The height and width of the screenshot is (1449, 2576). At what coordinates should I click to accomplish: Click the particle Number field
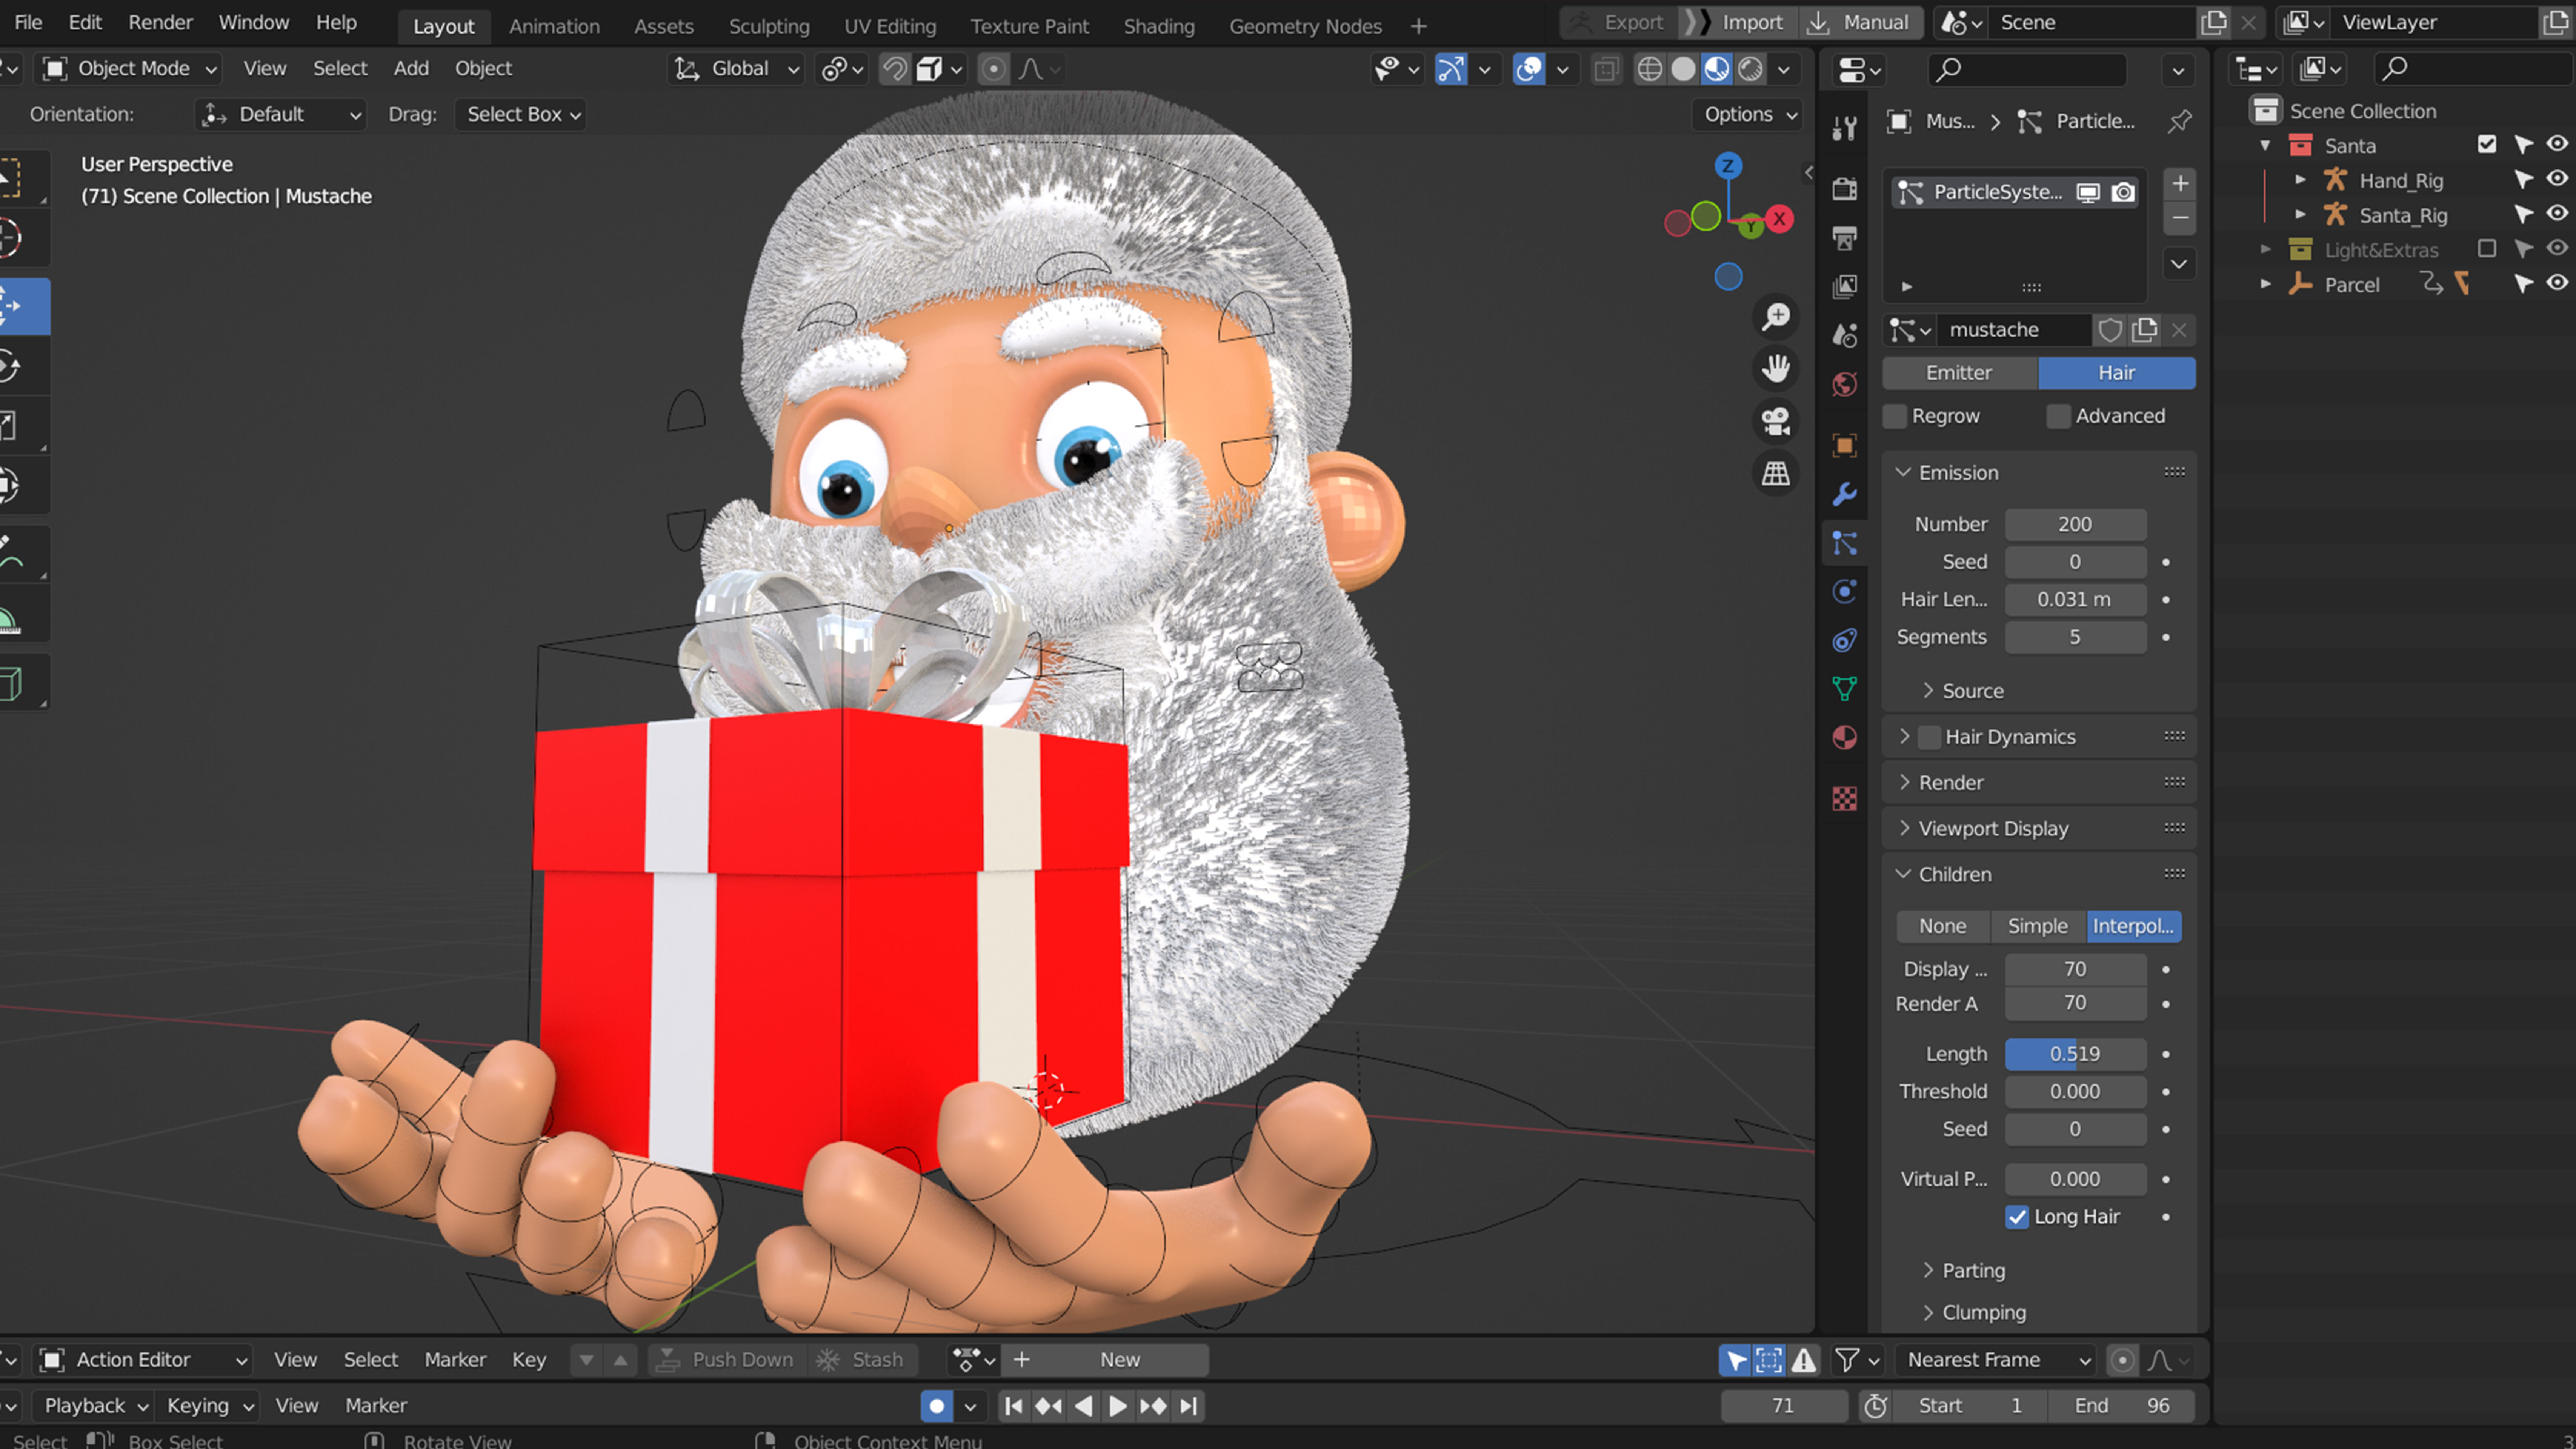[x=2075, y=524]
